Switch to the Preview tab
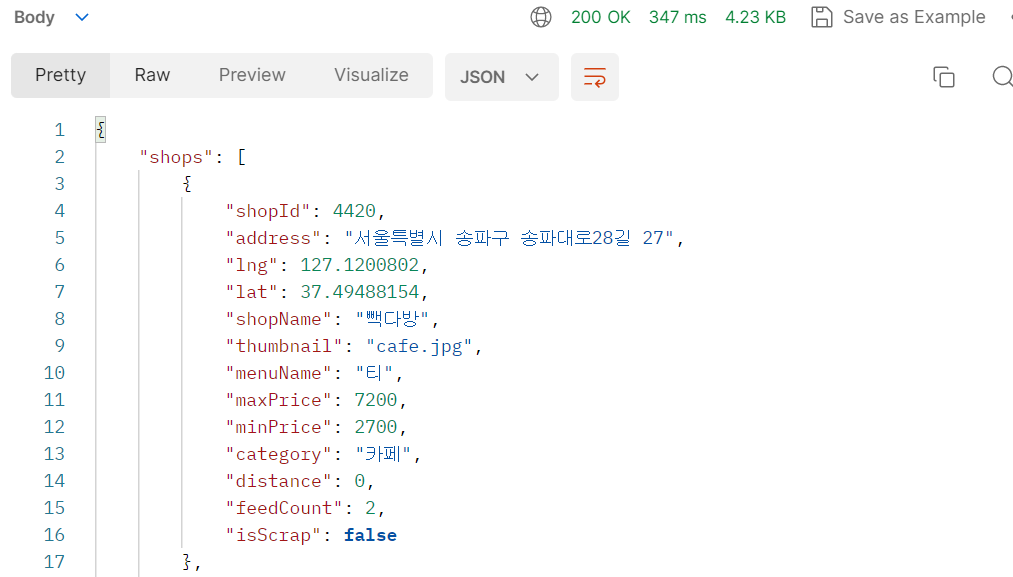Screen dimensions: 1013x577 coord(252,76)
